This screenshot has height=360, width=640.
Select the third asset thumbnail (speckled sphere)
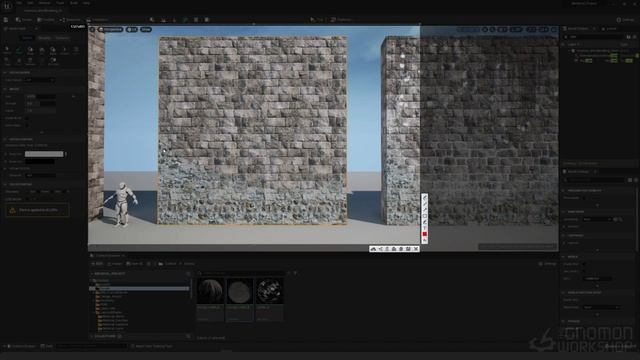pos(269,300)
